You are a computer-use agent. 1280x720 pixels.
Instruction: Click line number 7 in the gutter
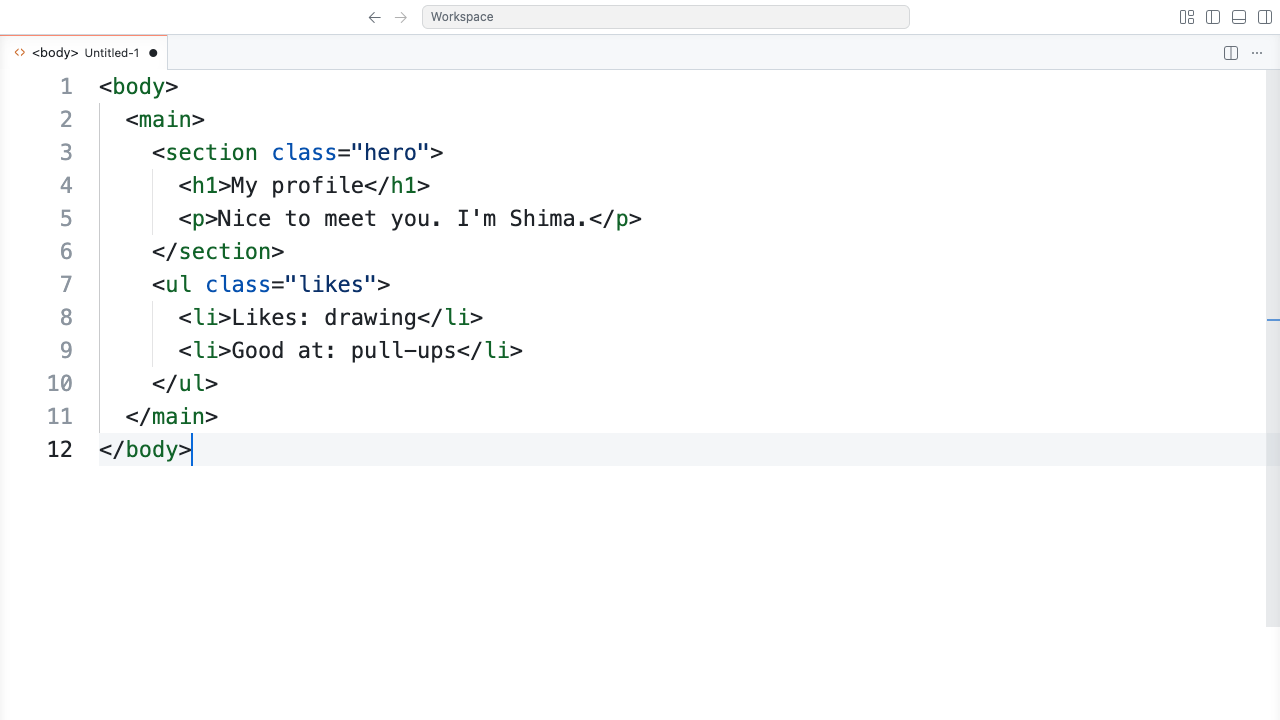coord(66,285)
